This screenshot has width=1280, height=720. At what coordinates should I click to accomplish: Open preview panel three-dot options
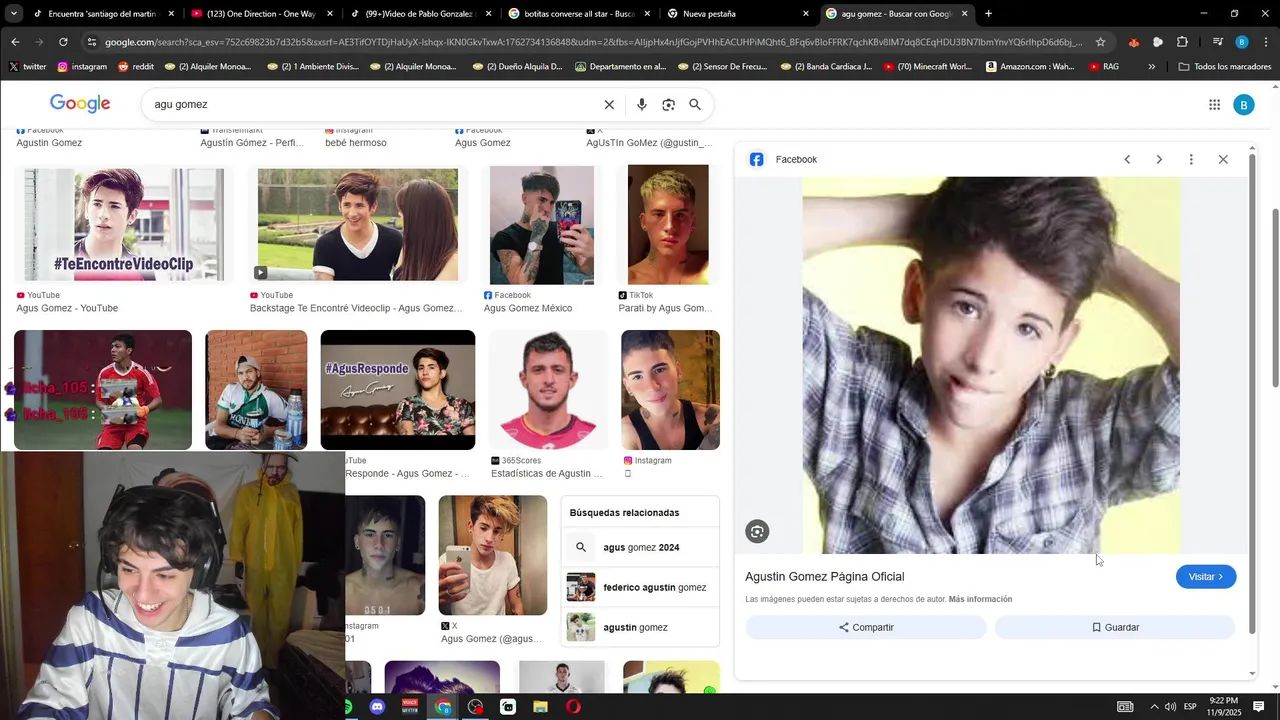tap(1191, 160)
